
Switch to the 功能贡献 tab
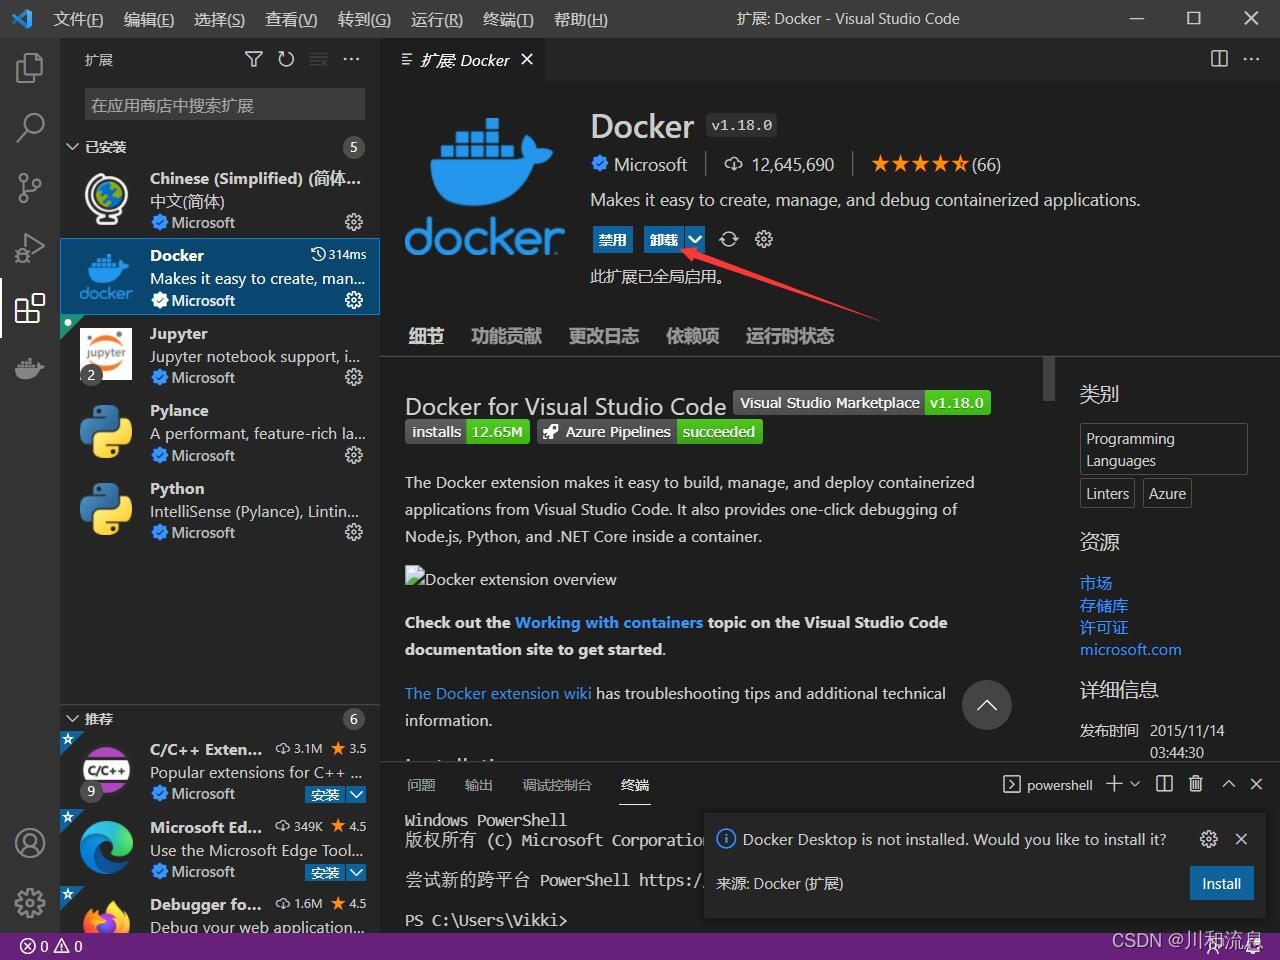click(x=507, y=336)
